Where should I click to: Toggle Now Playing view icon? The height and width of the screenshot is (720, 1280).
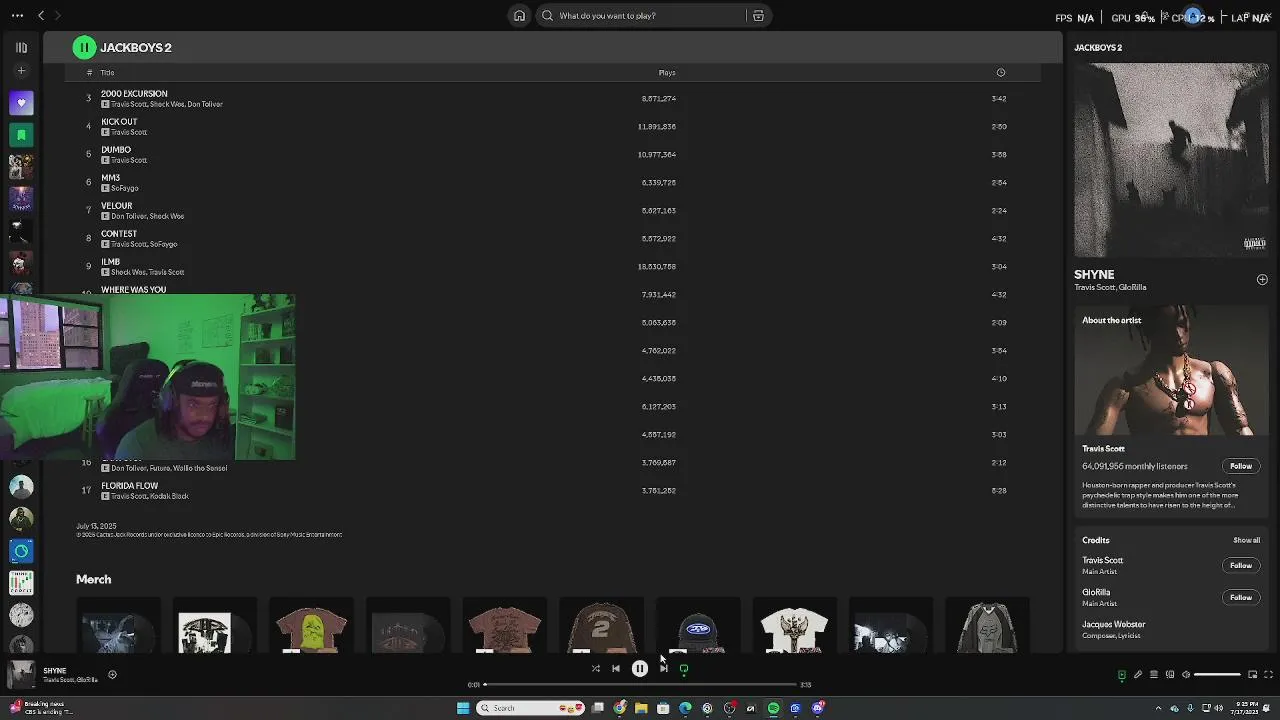click(x=1121, y=675)
